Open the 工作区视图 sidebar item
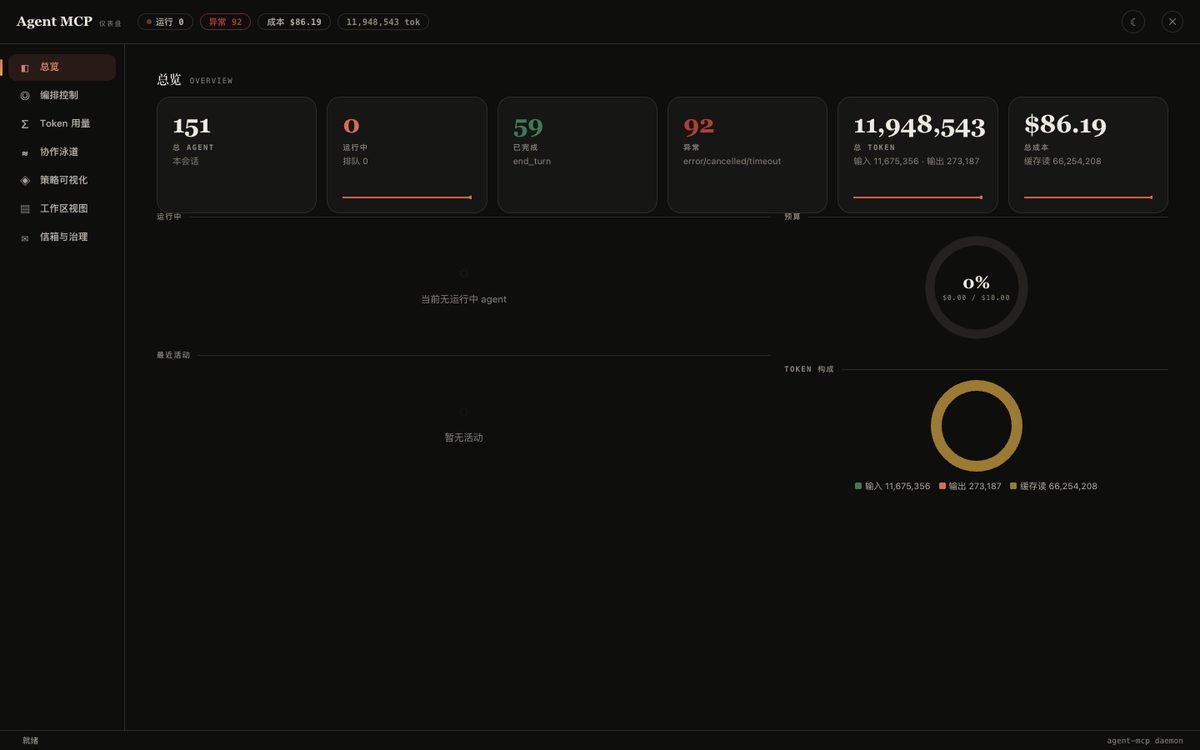Screen dimensions: 1200x750 click(x=62, y=209)
